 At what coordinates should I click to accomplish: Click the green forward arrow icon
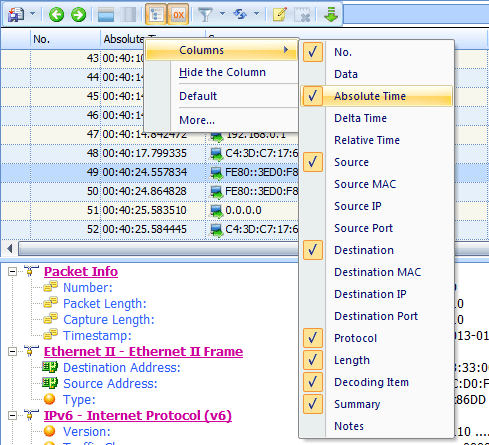(78, 15)
